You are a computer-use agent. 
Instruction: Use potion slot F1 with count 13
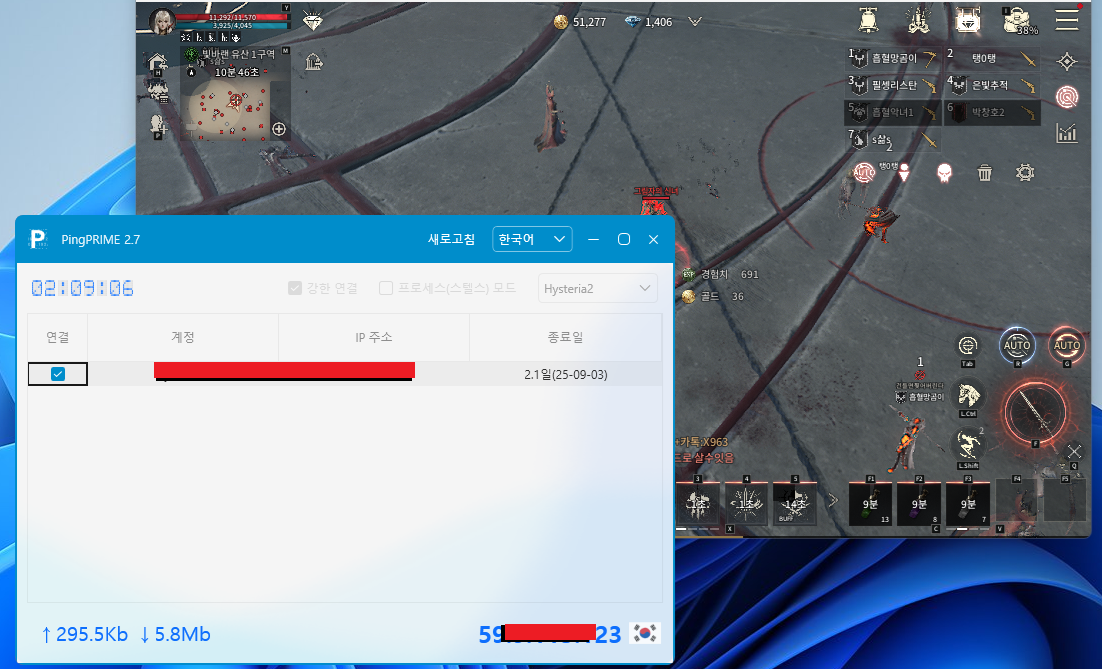pos(870,503)
